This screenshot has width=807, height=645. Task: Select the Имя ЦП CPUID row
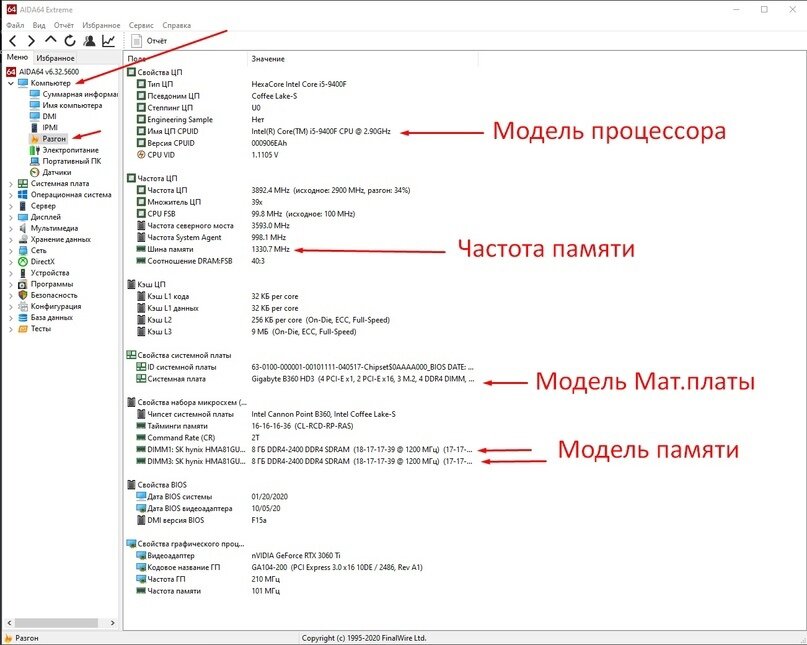click(299, 131)
